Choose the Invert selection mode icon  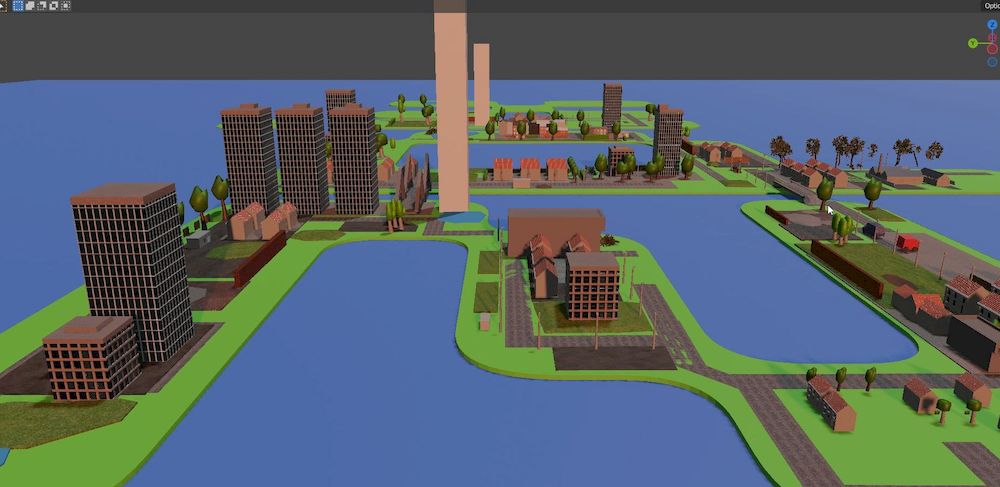tap(52, 5)
